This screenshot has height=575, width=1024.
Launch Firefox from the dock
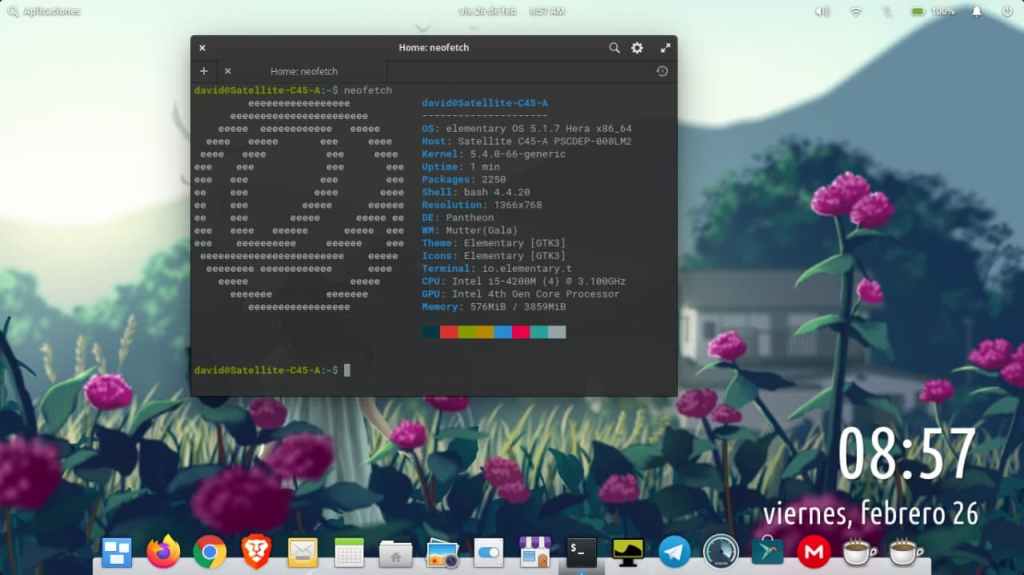click(163, 552)
